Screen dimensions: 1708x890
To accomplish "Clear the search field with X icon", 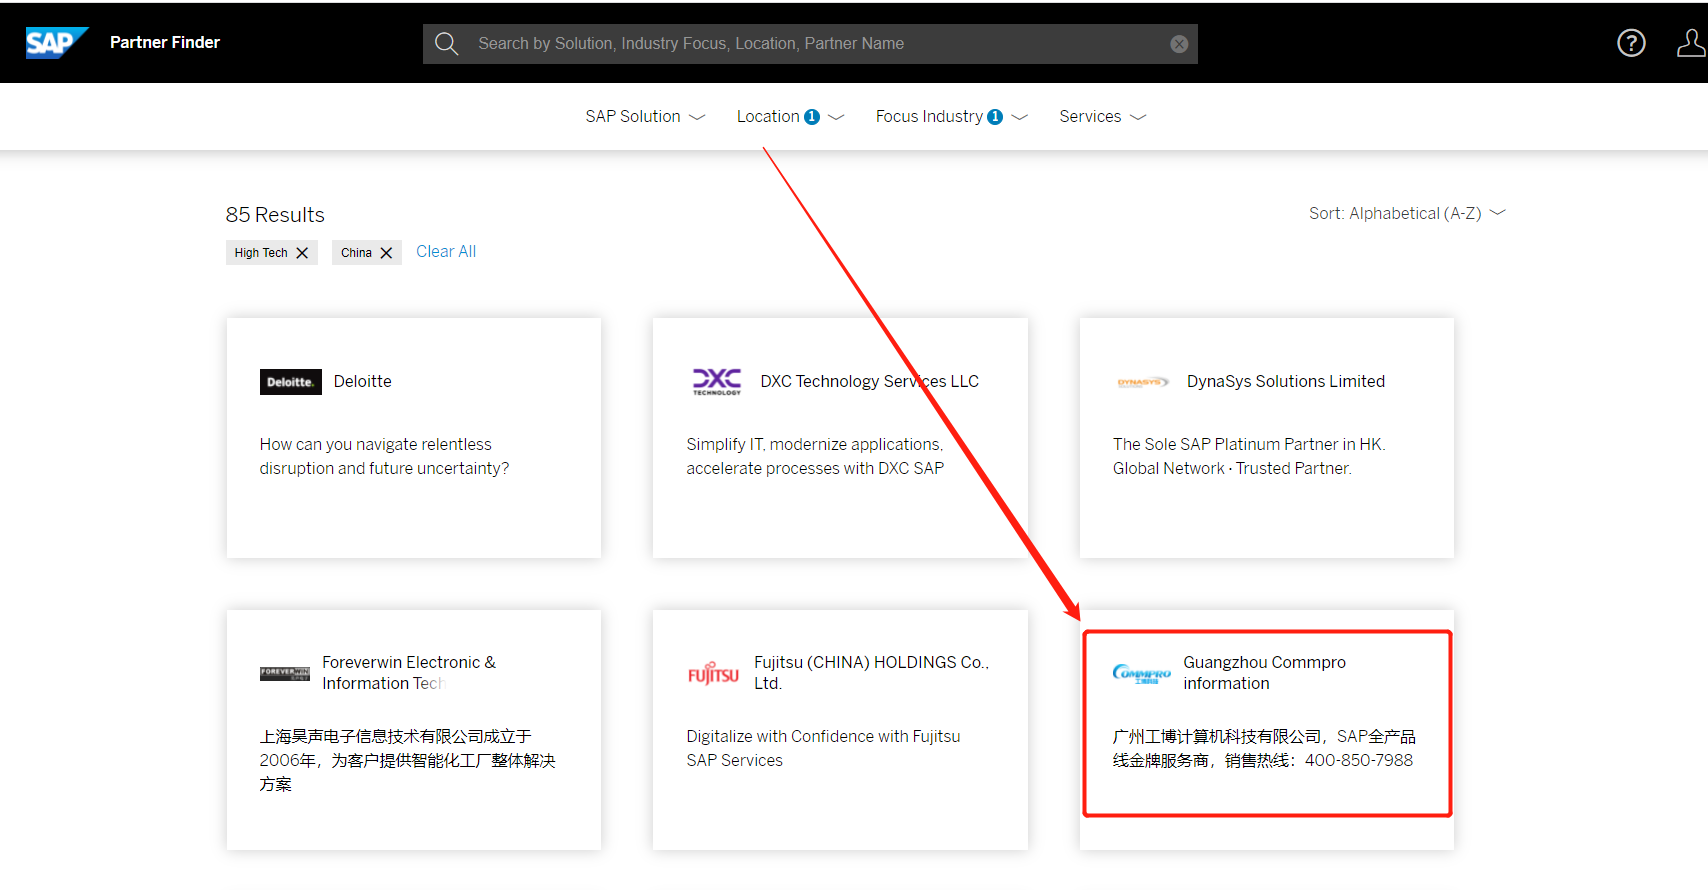I will [1179, 44].
